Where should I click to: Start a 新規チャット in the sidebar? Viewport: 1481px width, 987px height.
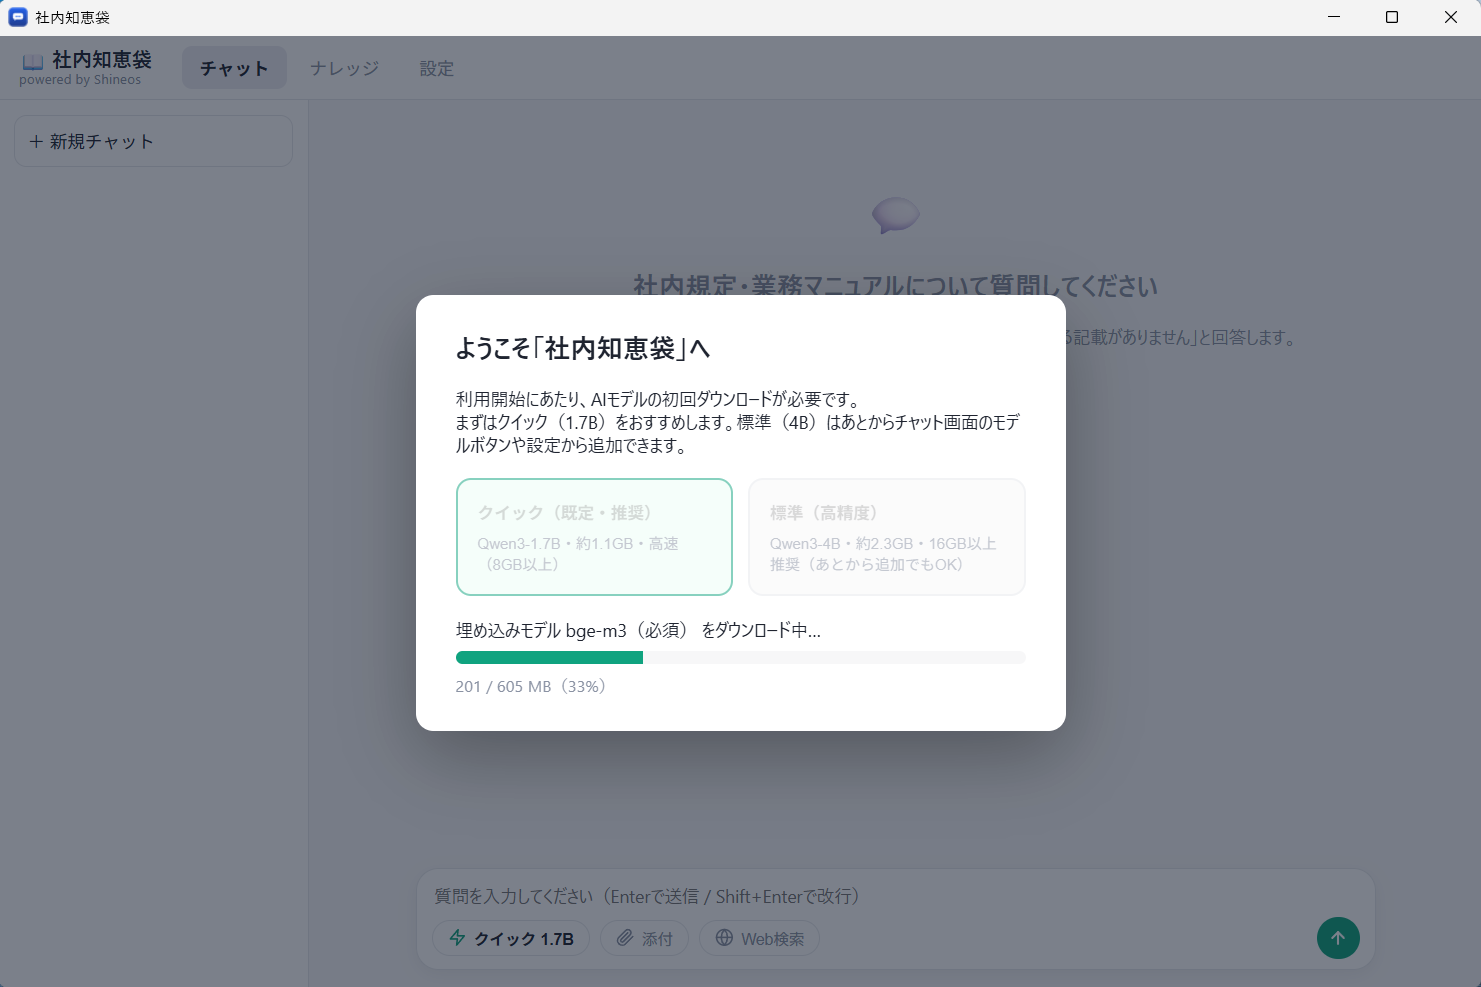(x=153, y=141)
